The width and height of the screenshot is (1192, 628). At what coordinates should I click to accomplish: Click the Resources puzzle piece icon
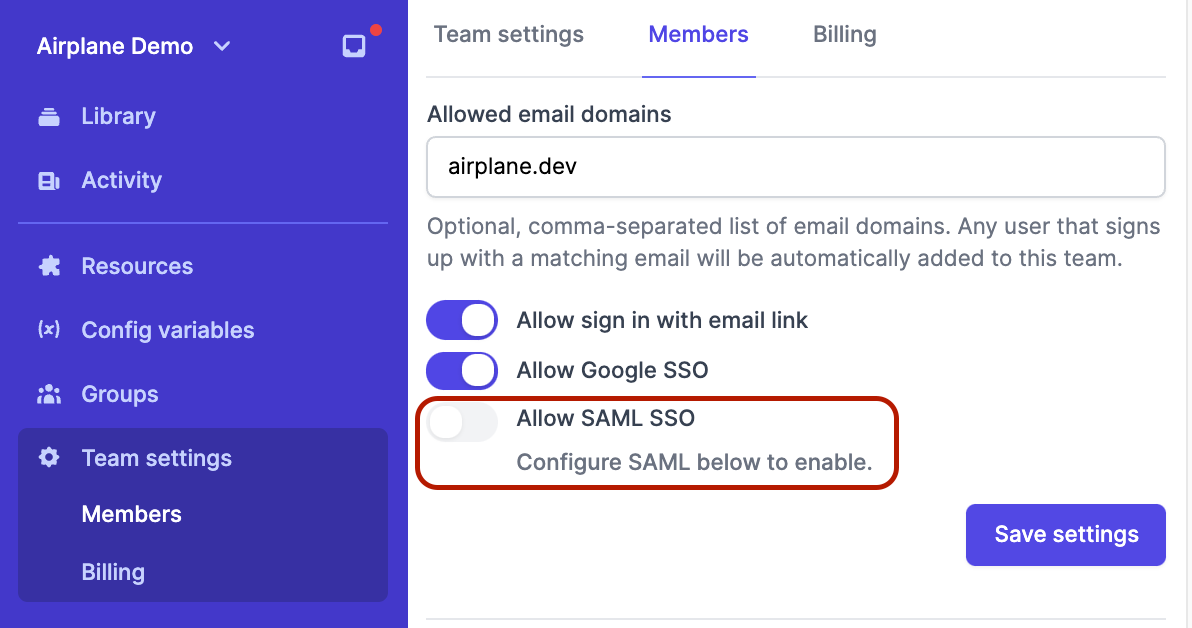[x=49, y=266]
